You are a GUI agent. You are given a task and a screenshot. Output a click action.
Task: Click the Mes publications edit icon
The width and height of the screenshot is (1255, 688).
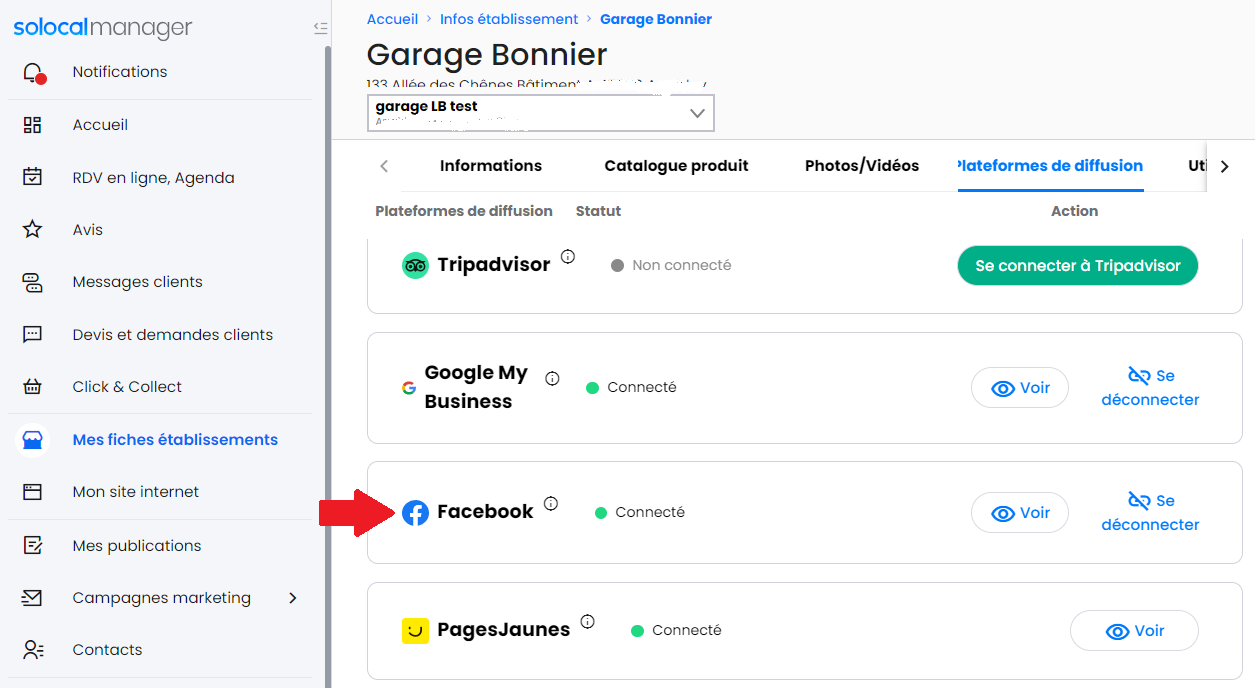(33, 546)
